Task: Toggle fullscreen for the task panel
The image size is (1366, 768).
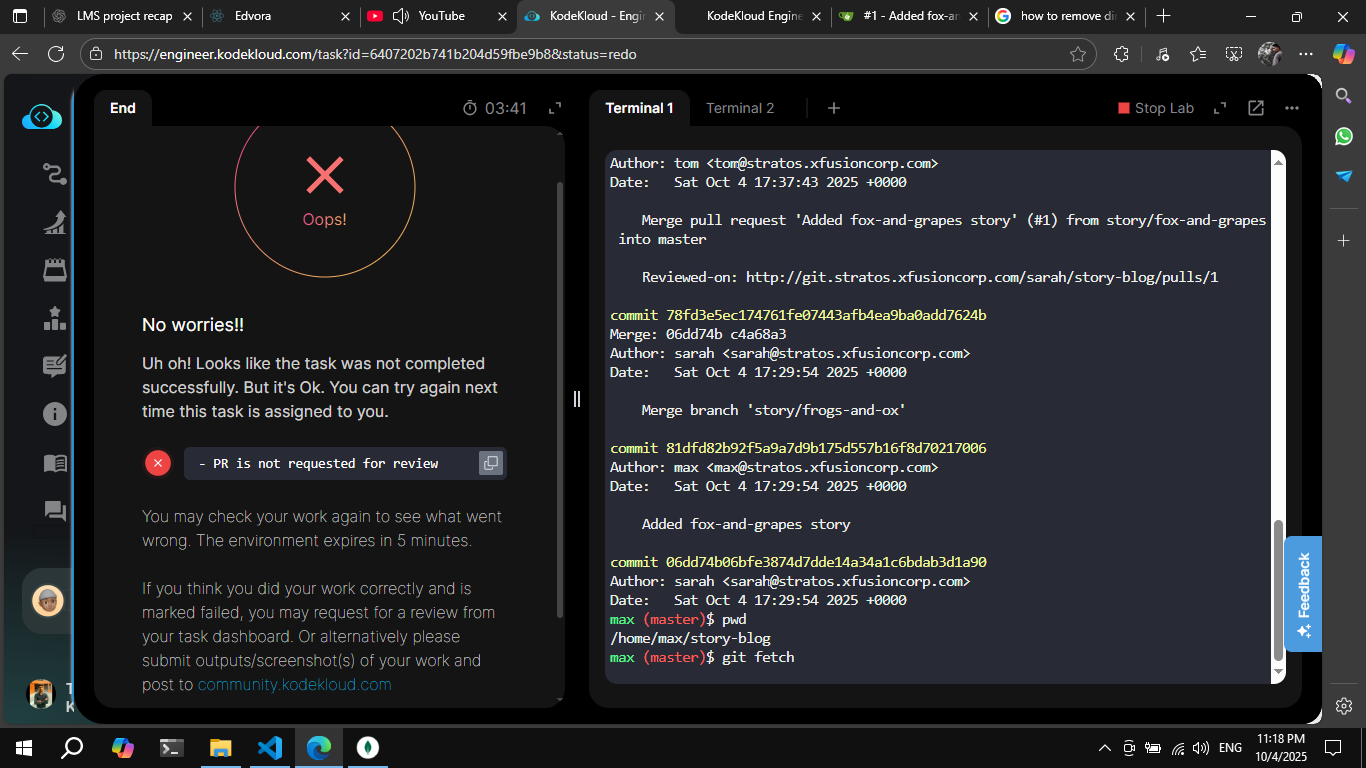Action: (555, 108)
